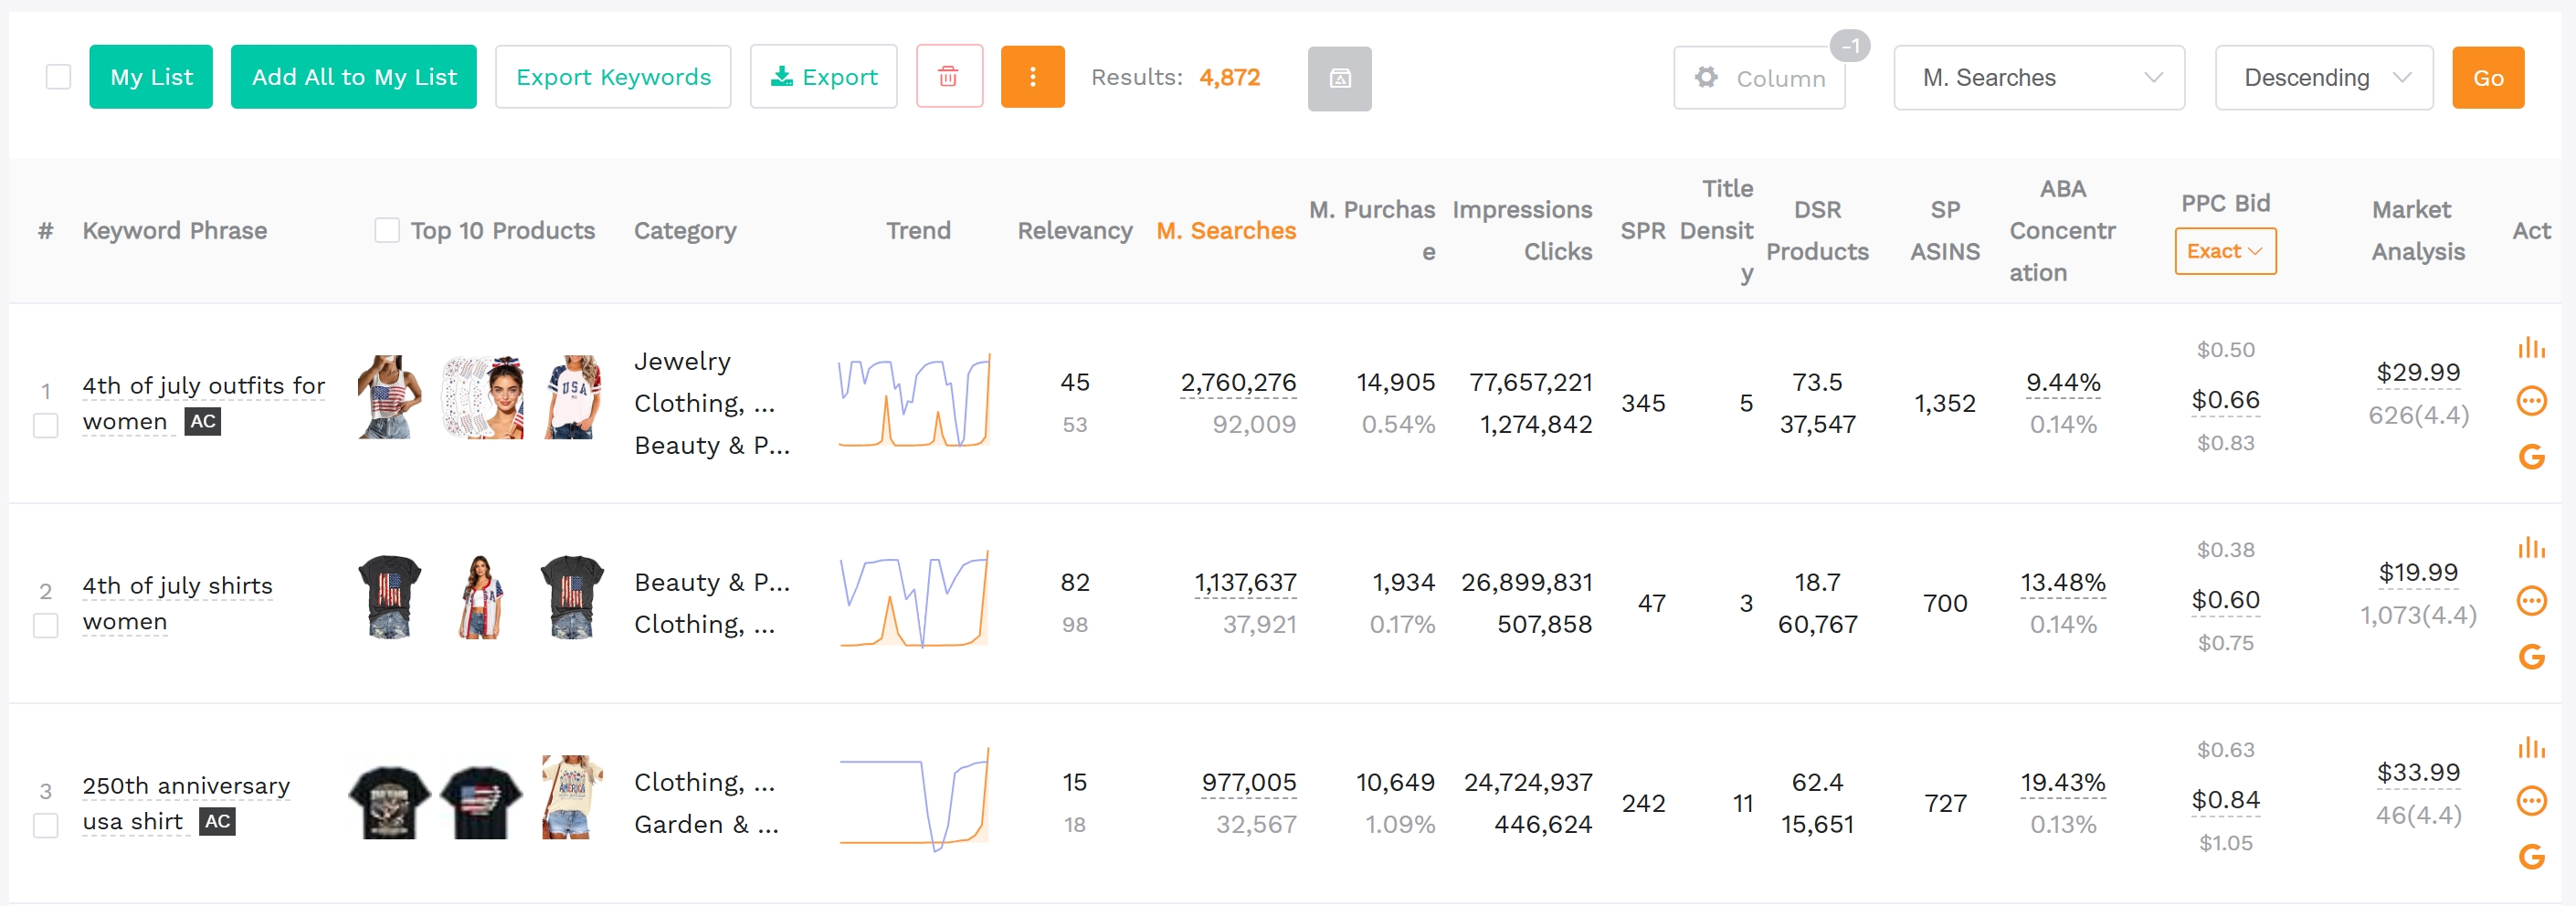Viewport: 2576px width, 906px height.
Task: Click the Relevancy column header
Action: [x=1075, y=231]
